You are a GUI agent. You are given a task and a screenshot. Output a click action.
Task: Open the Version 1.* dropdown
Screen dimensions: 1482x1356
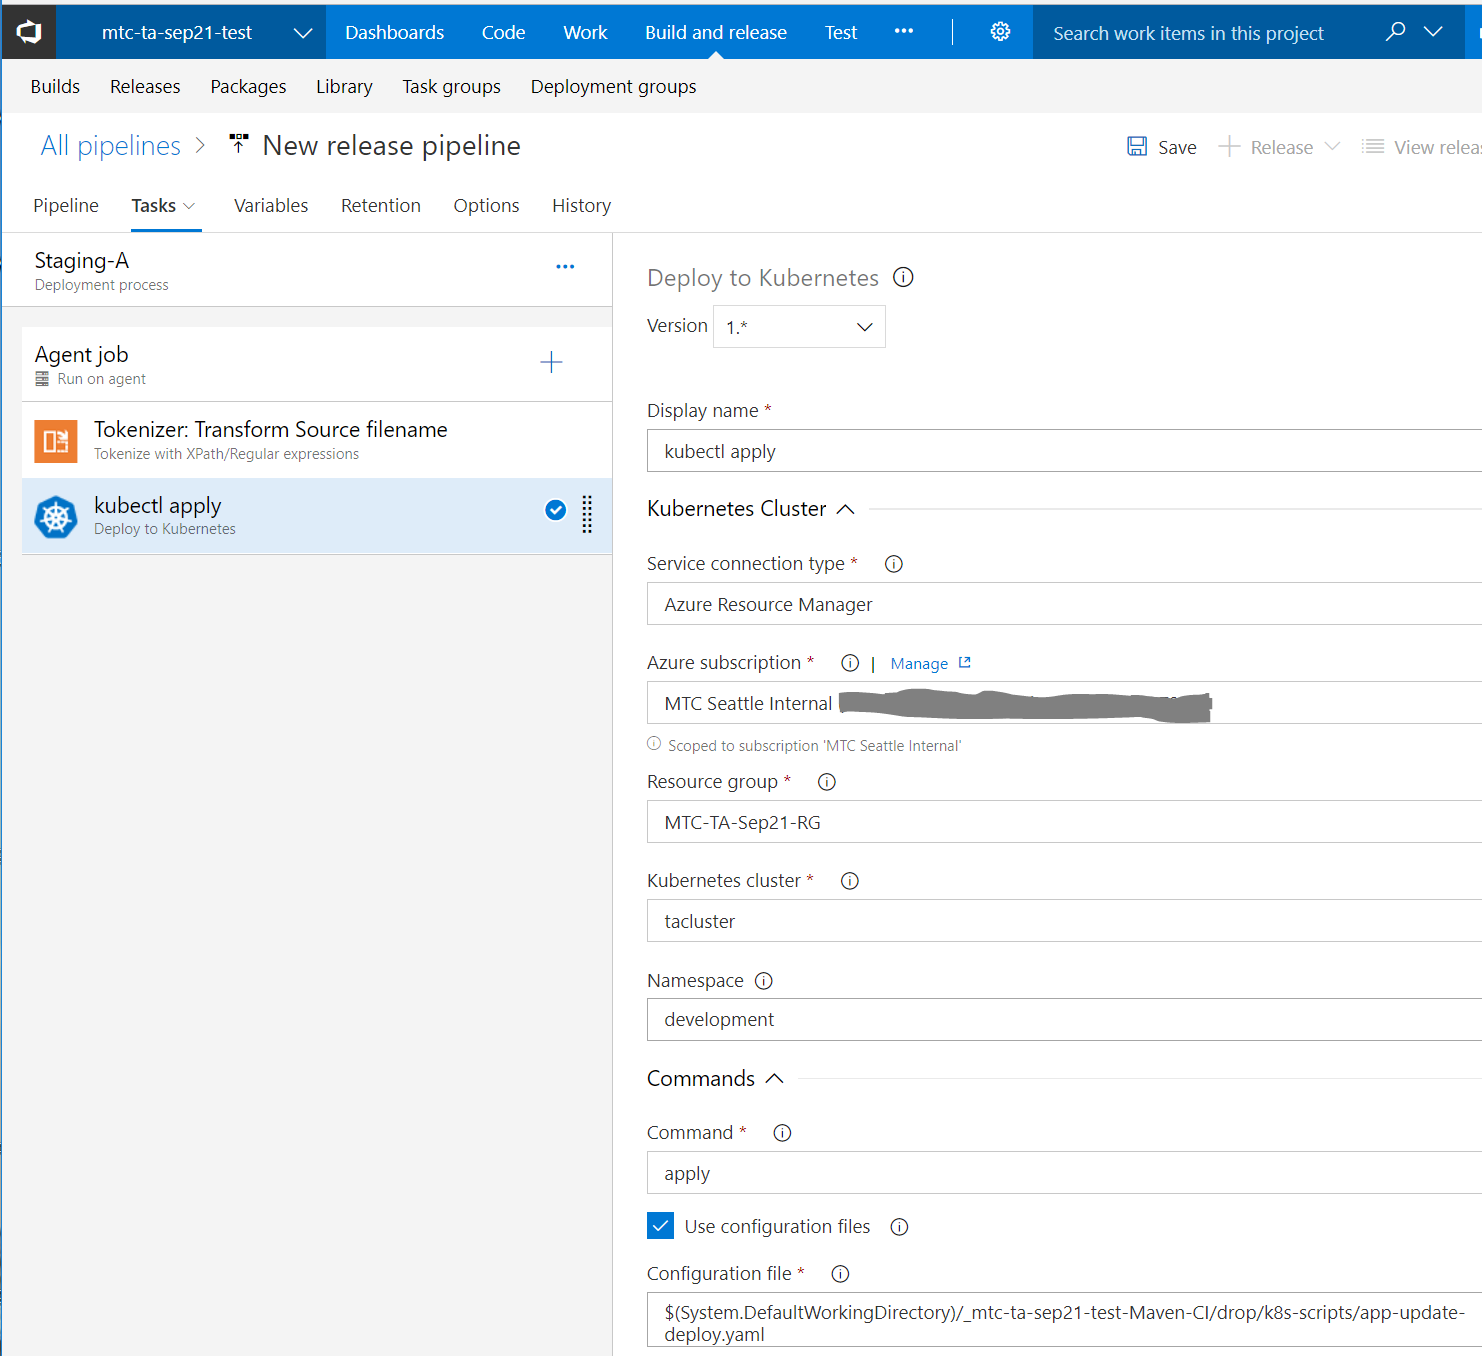[799, 327]
